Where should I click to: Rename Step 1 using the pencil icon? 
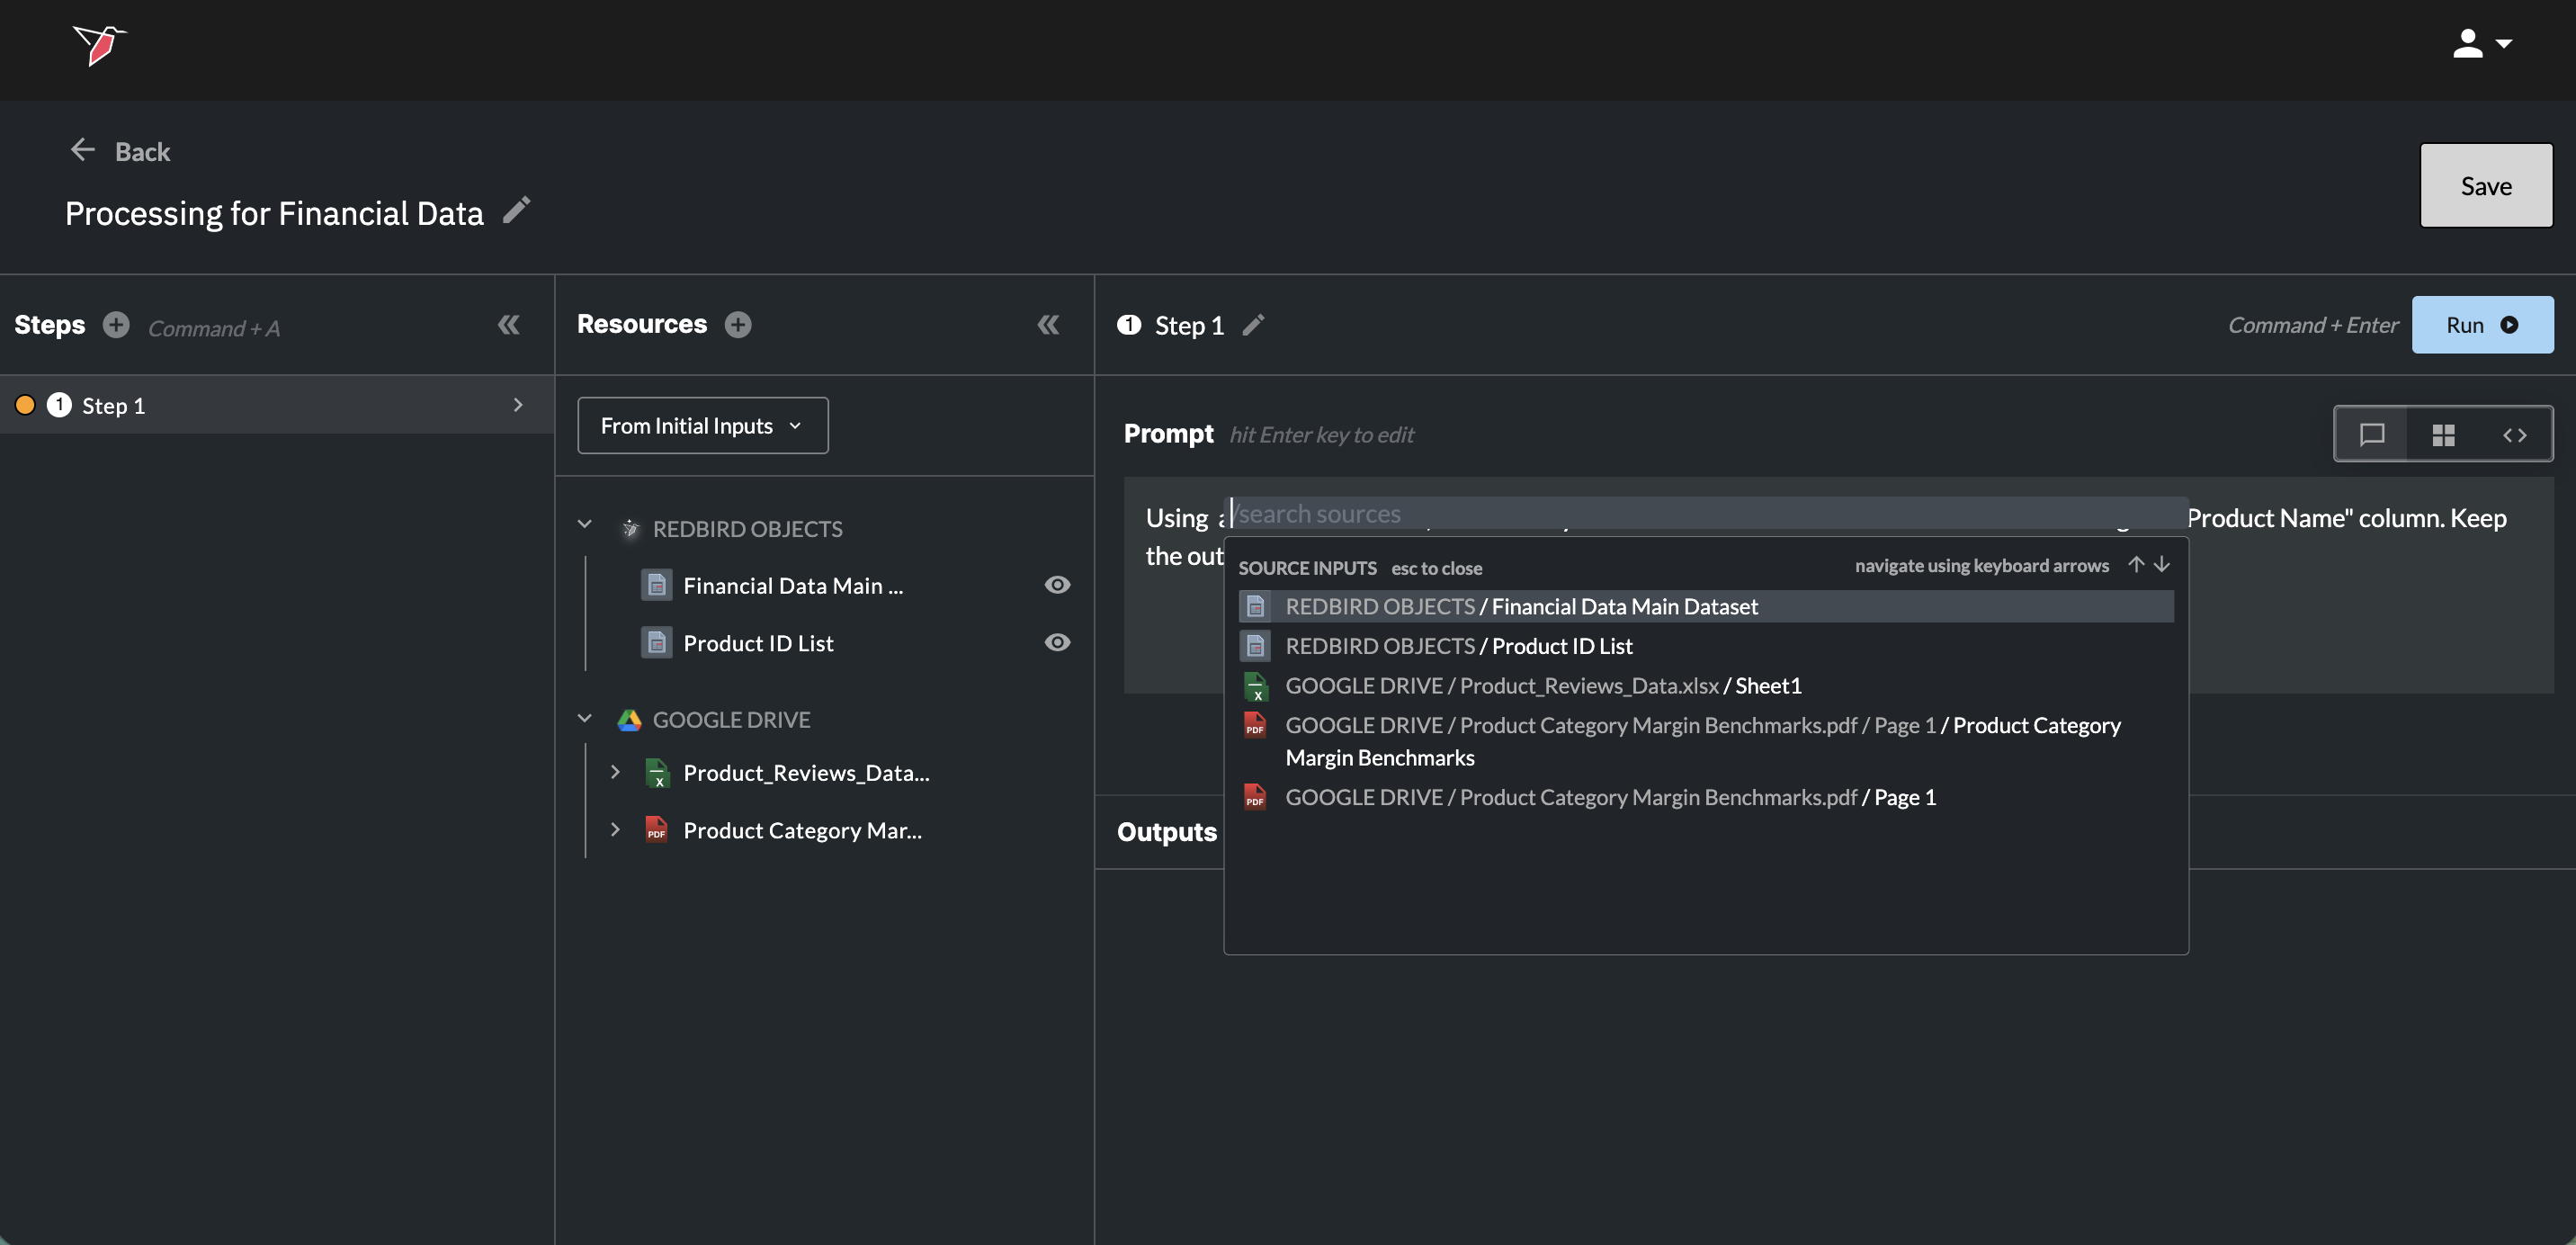coord(1253,325)
